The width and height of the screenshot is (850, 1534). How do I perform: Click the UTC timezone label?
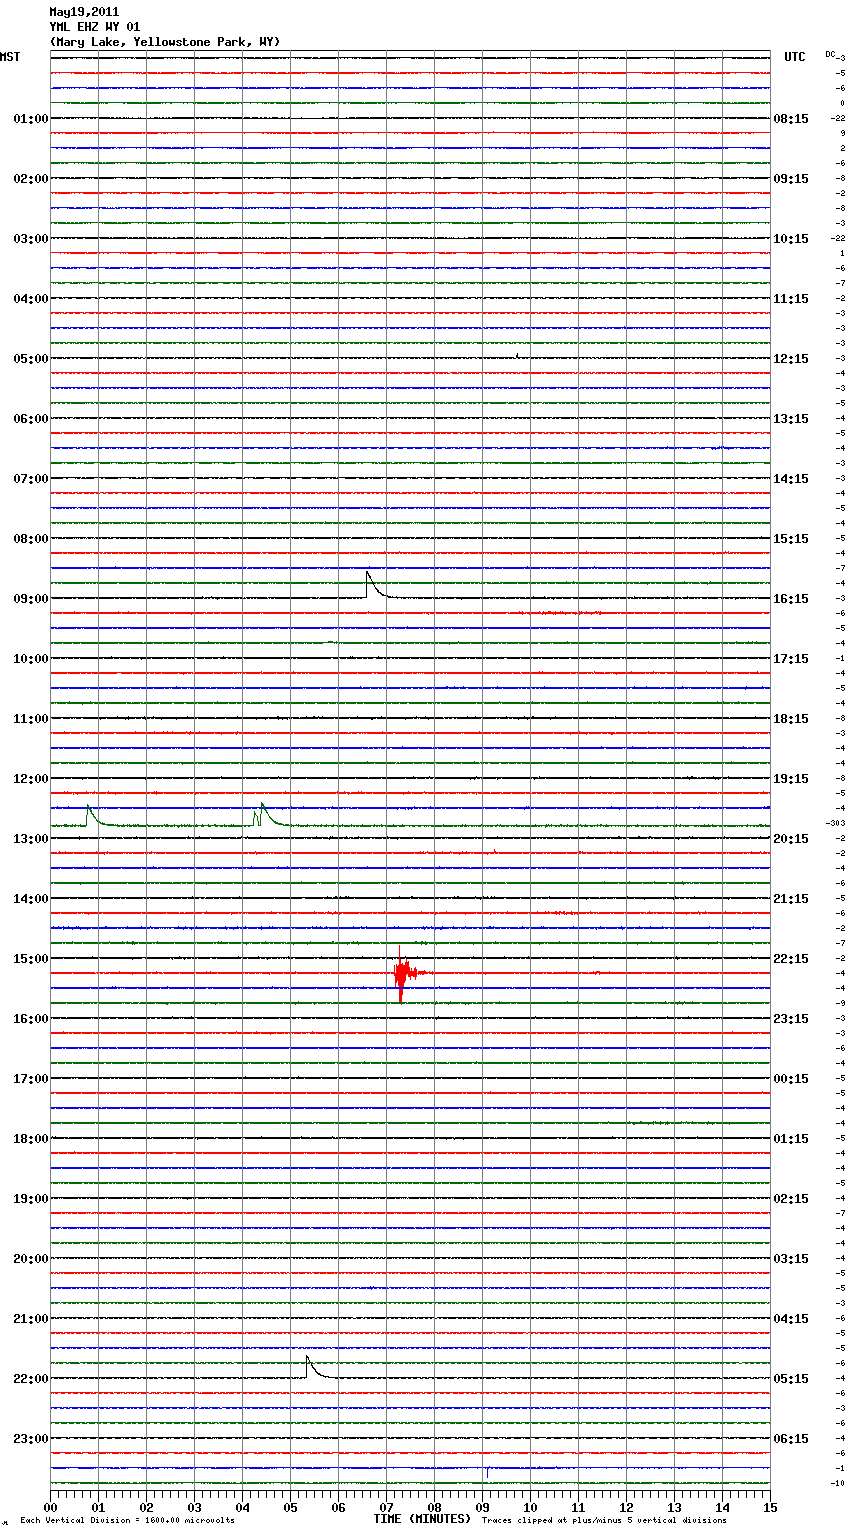coord(794,57)
